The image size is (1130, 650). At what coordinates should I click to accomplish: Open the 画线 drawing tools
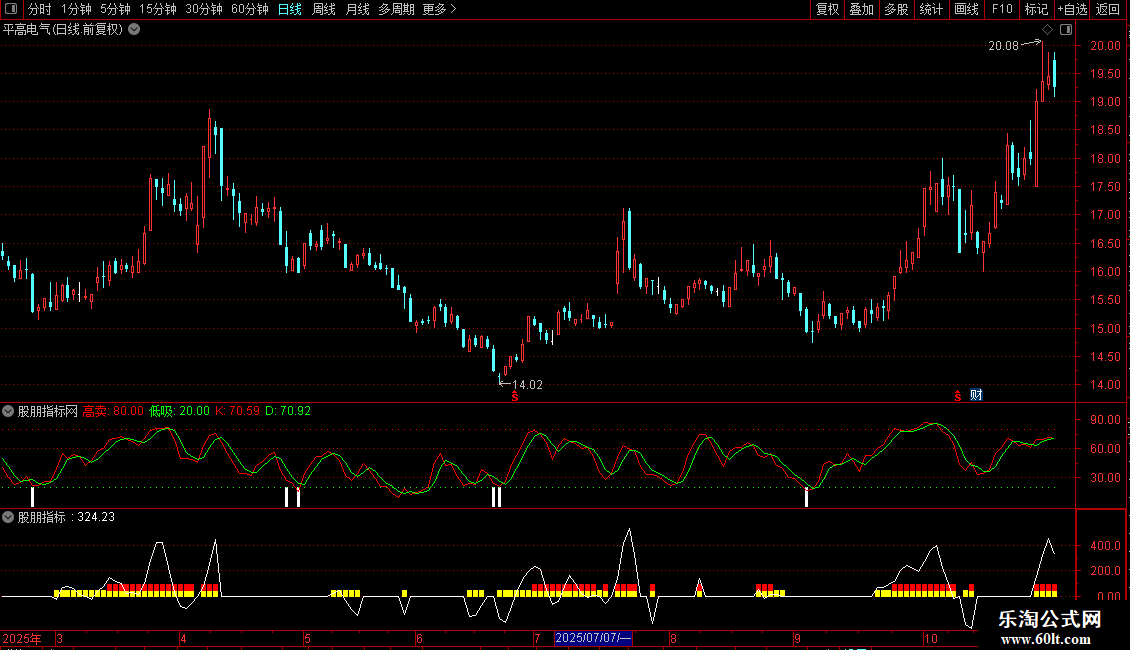966,9
